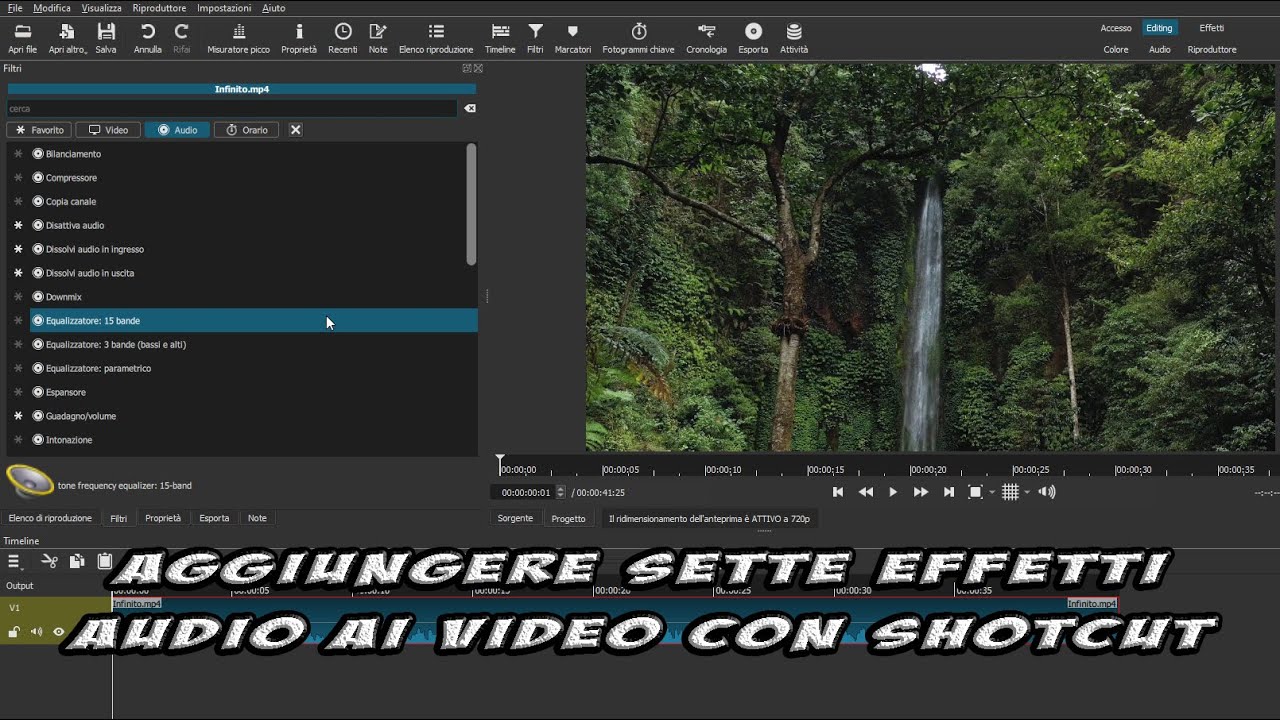Toggle favorite star for Bilanciamento
The width and height of the screenshot is (1280, 720).
pos(18,154)
